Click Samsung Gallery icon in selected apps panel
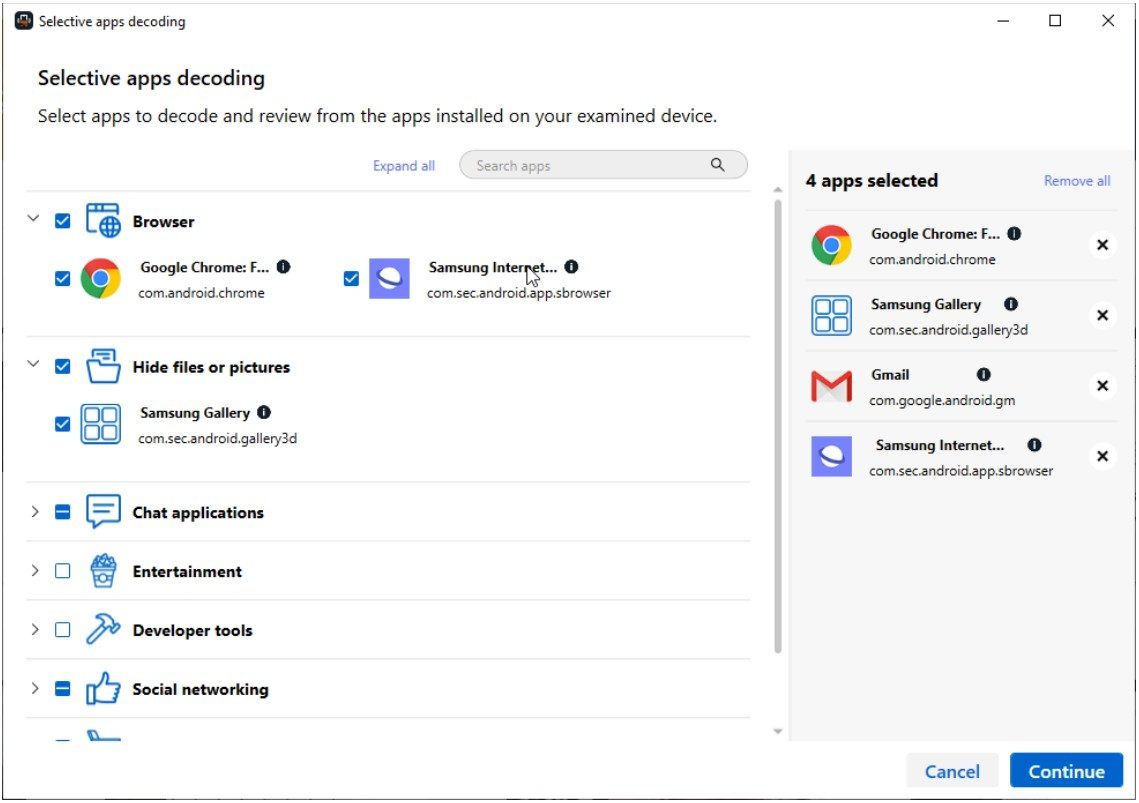This screenshot has width=1139, height=803. [832, 315]
